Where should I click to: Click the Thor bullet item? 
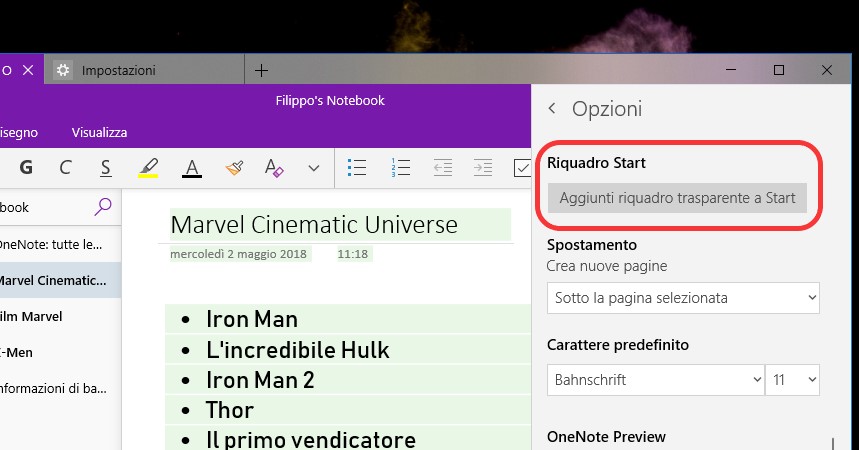[230, 410]
